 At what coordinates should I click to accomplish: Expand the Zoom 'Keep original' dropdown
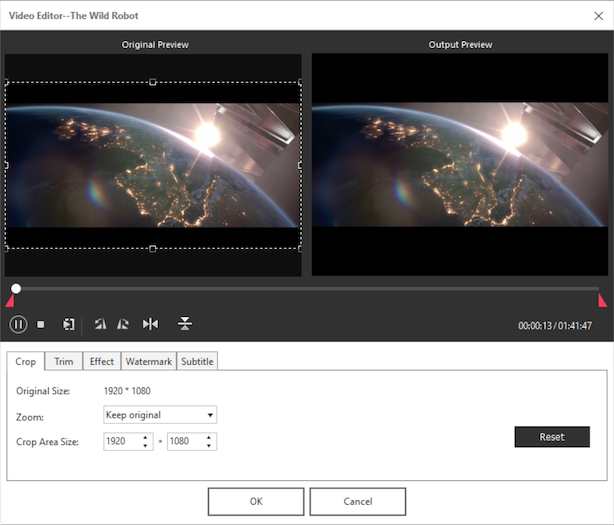(160, 415)
